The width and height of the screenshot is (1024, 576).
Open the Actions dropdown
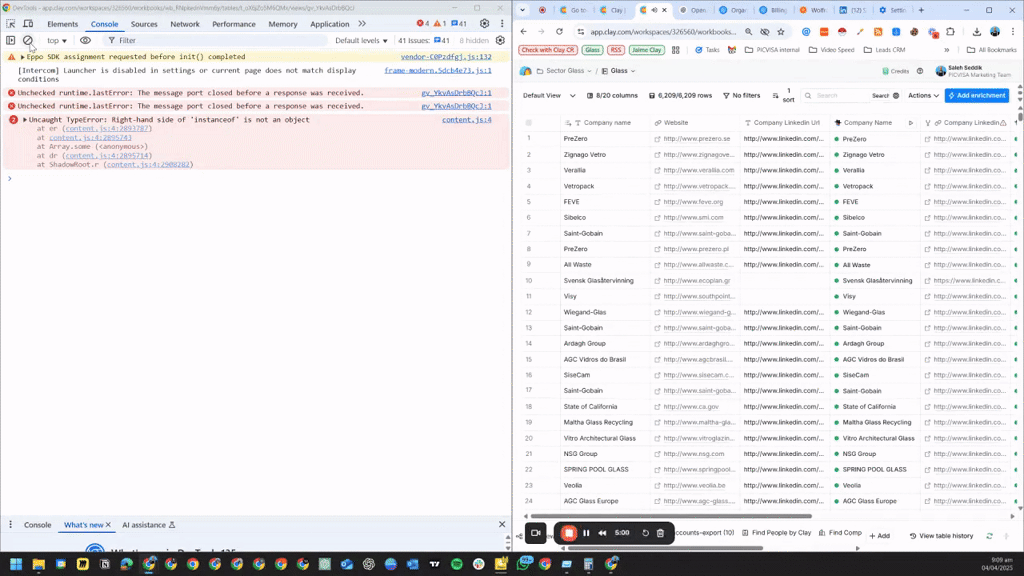click(923, 95)
